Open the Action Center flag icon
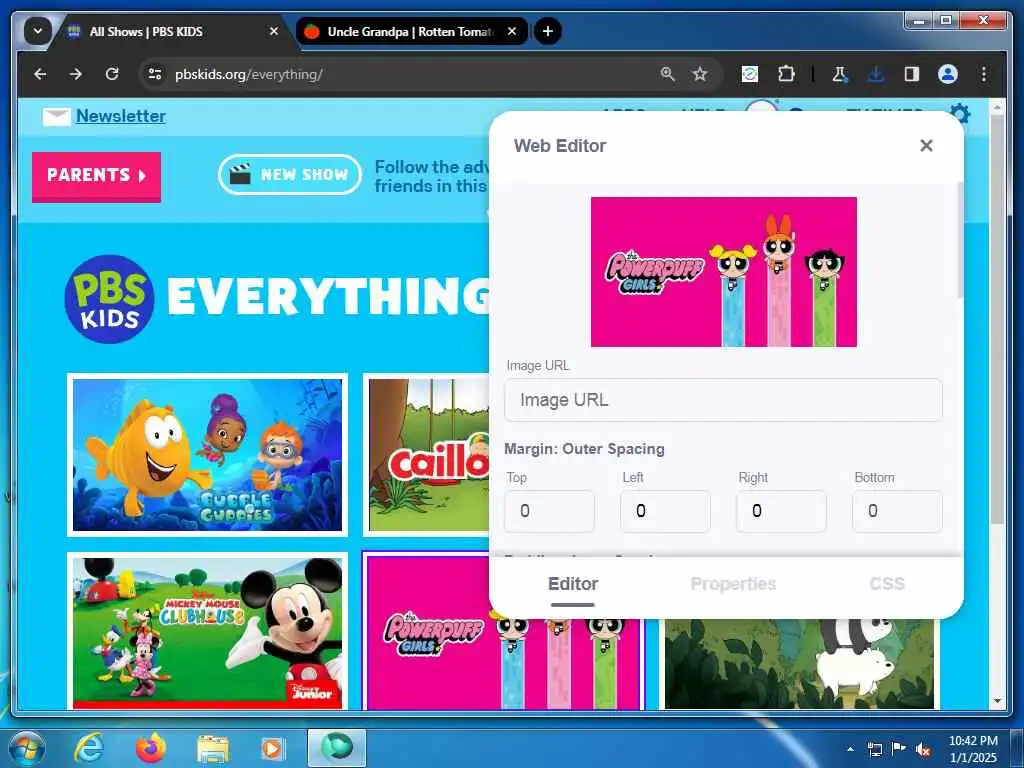Image resolution: width=1024 pixels, height=768 pixels. pos(899,749)
